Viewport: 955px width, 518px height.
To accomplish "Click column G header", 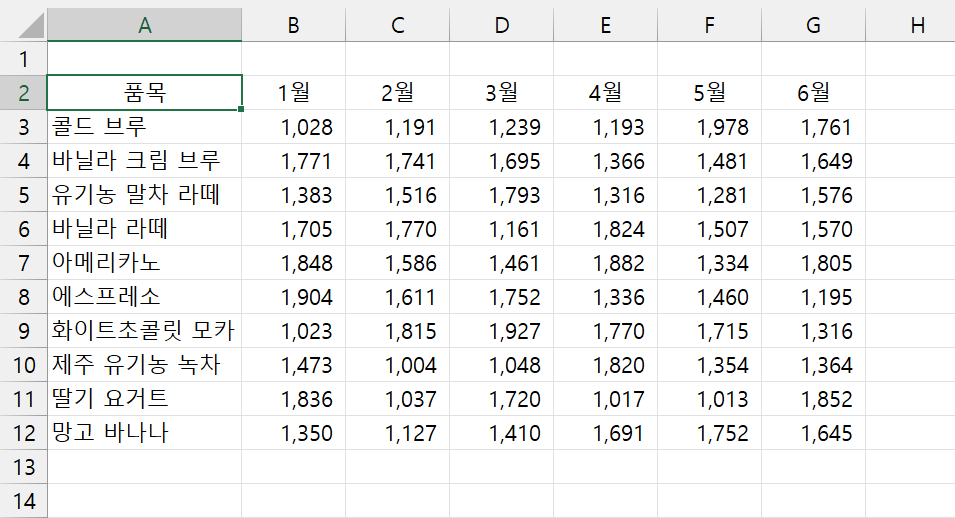I will coord(813,25).
